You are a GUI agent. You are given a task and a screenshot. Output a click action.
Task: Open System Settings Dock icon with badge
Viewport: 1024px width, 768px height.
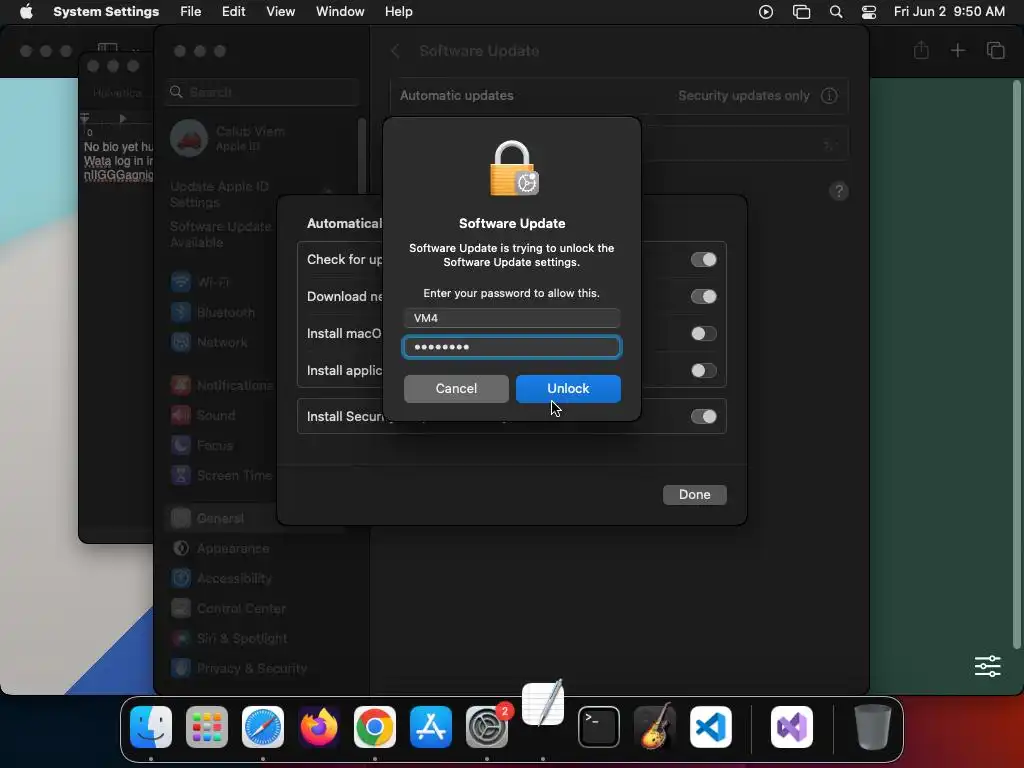[487, 727]
